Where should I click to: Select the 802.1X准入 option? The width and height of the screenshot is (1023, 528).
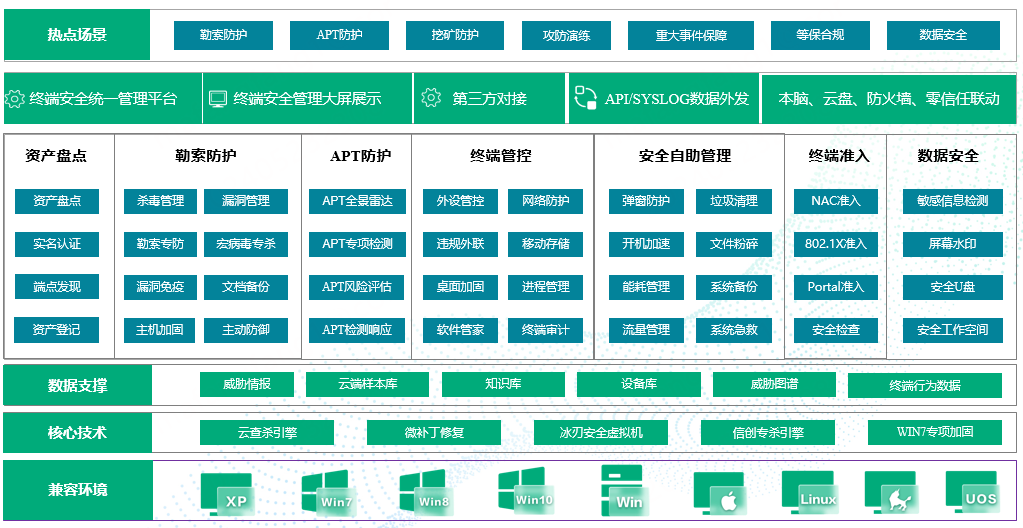coord(835,244)
